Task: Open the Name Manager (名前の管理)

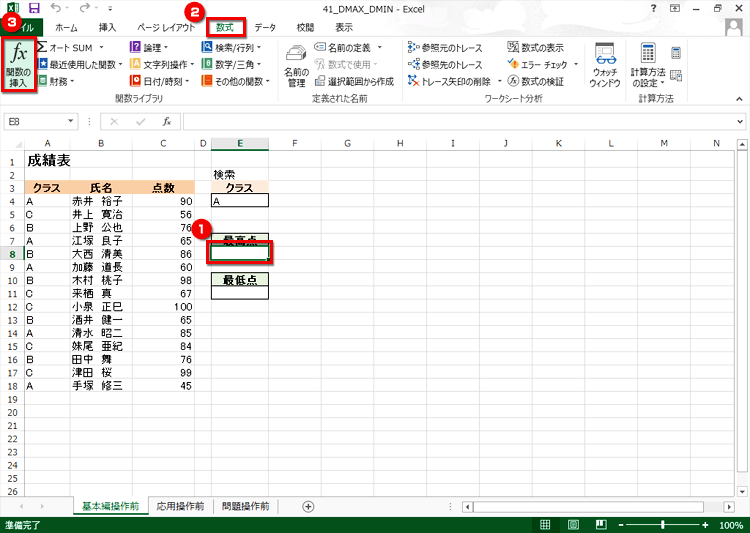Action: [x=296, y=66]
